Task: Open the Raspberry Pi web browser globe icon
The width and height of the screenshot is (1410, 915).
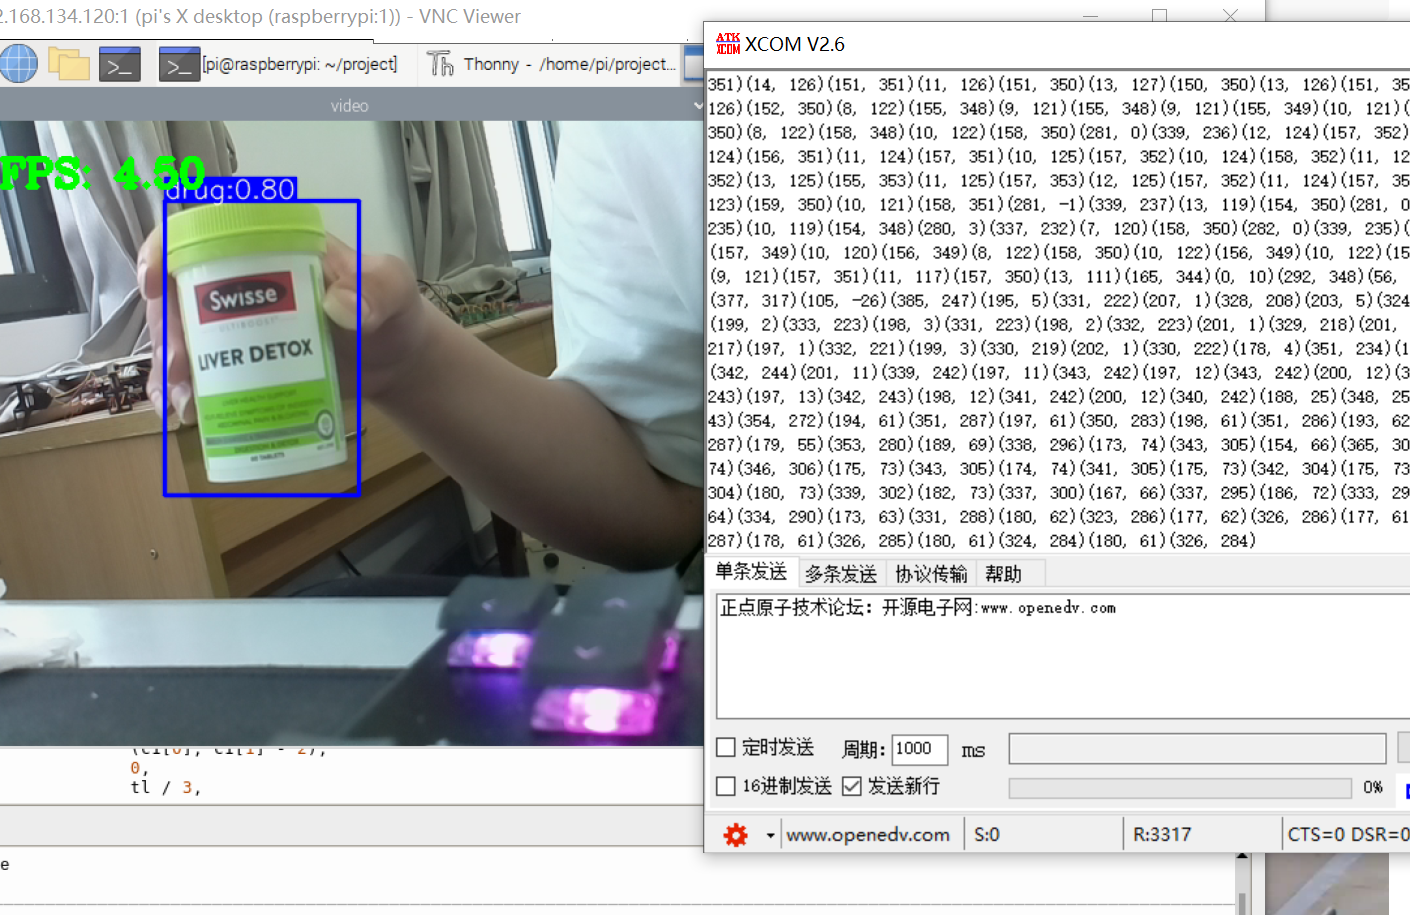Action: (x=18, y=64)
